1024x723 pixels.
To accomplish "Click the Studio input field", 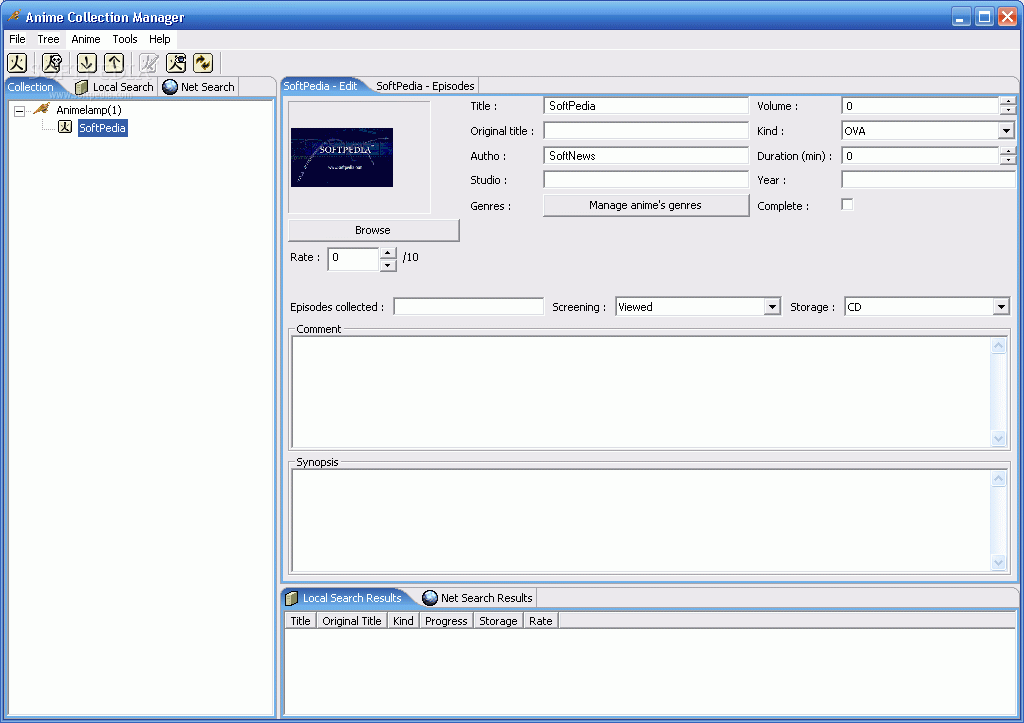I will (x=646, y=180).
